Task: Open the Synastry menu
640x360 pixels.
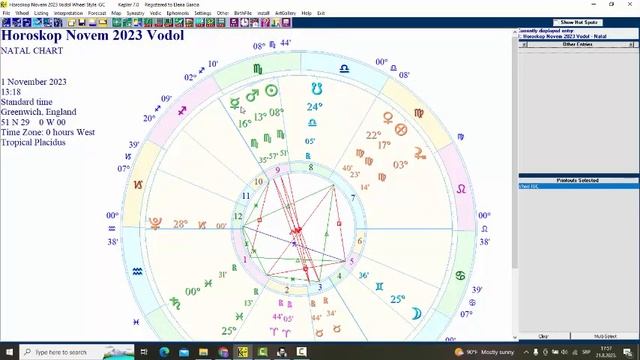Action: [136, 13]
